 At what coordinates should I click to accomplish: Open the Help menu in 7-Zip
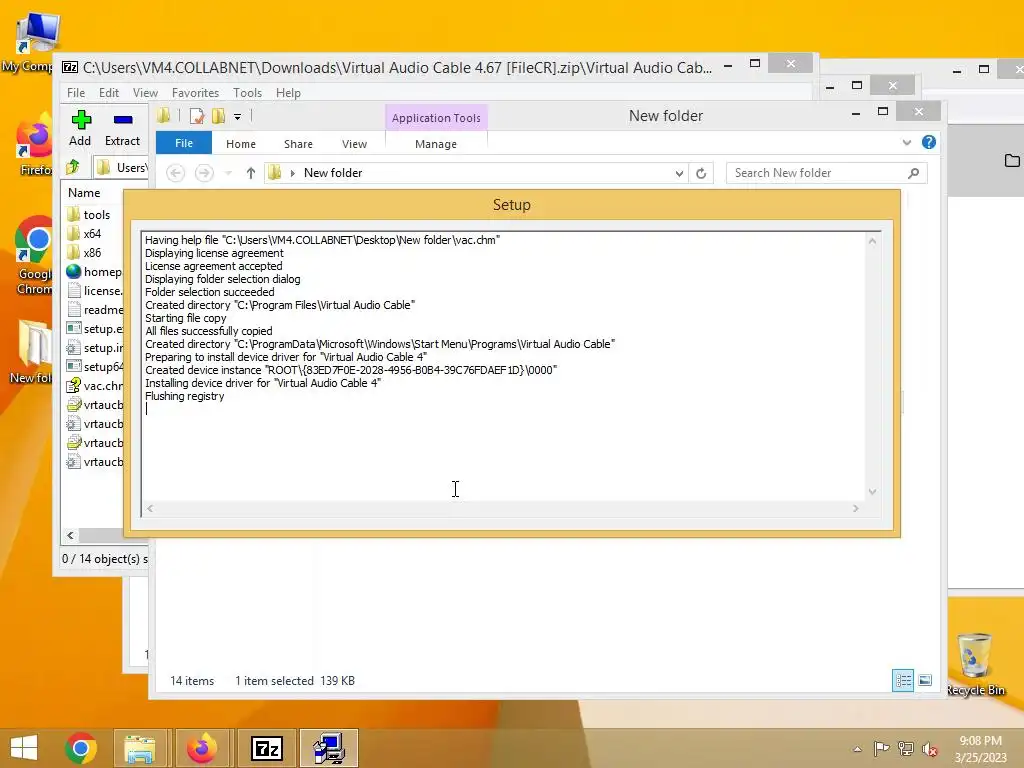(288, 93)
